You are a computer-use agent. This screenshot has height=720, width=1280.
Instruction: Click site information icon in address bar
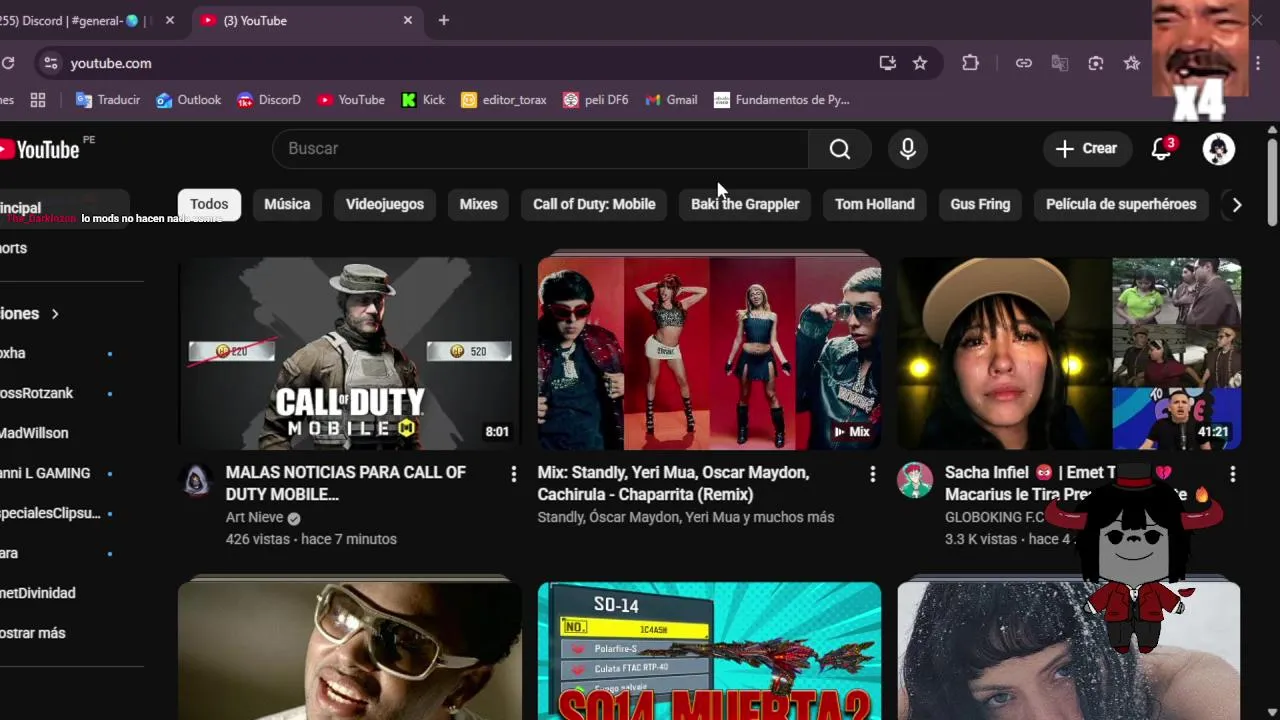[x=51, y=63]
